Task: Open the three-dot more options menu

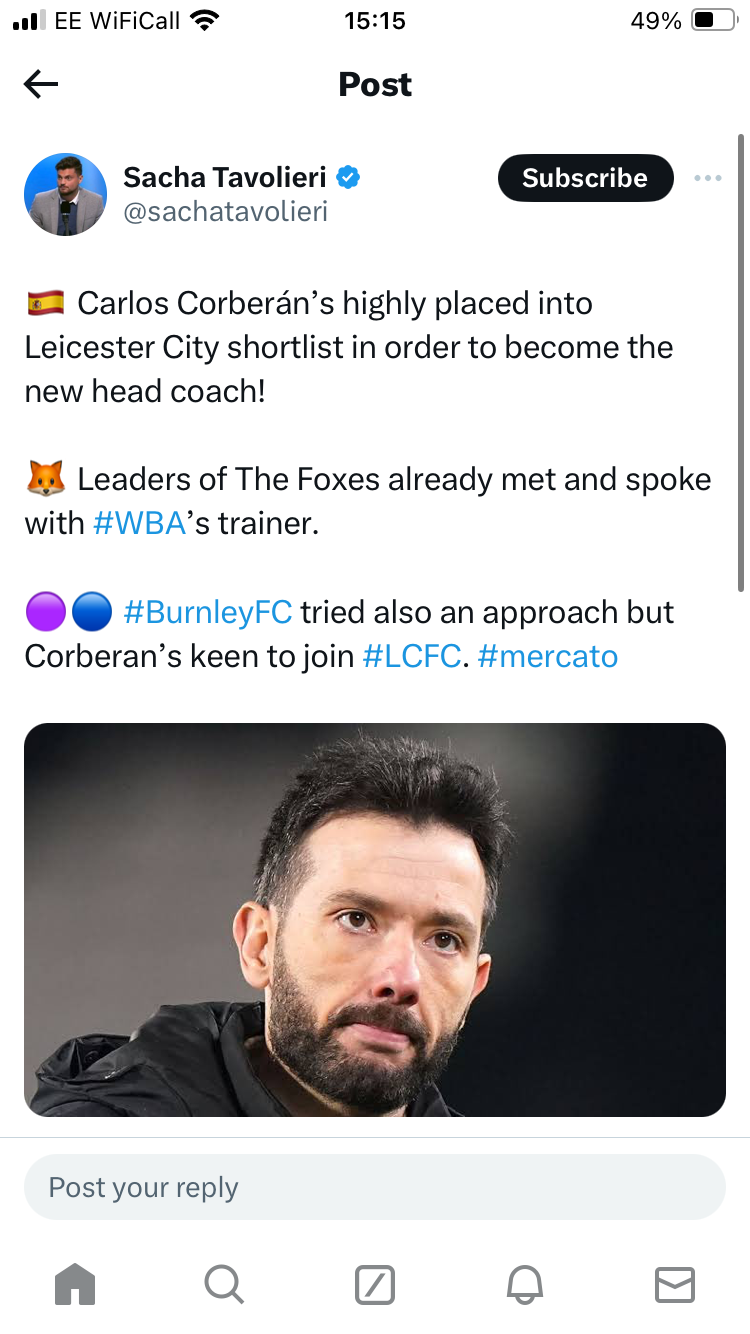Action: [x=707, y=178]
